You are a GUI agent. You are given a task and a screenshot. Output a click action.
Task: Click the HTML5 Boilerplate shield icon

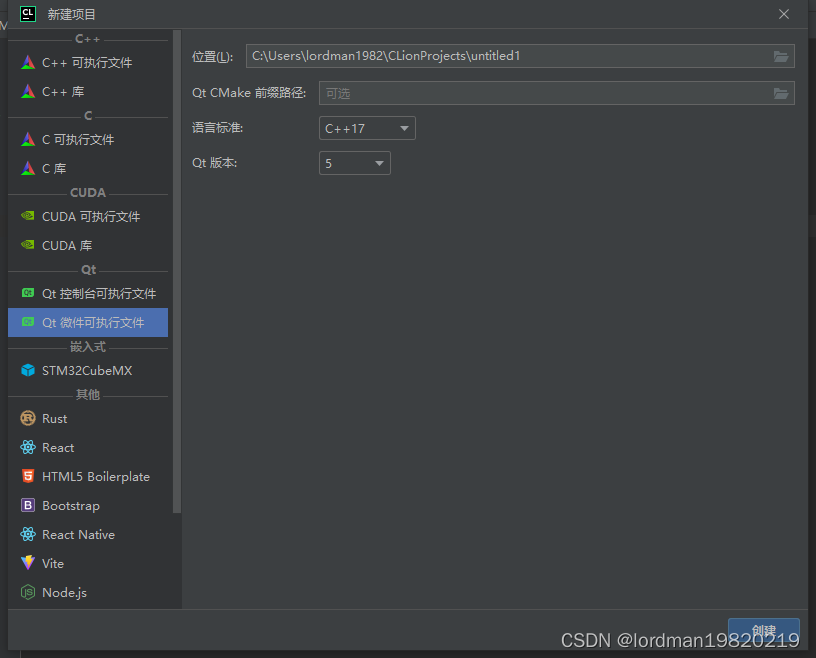[28, 476]
